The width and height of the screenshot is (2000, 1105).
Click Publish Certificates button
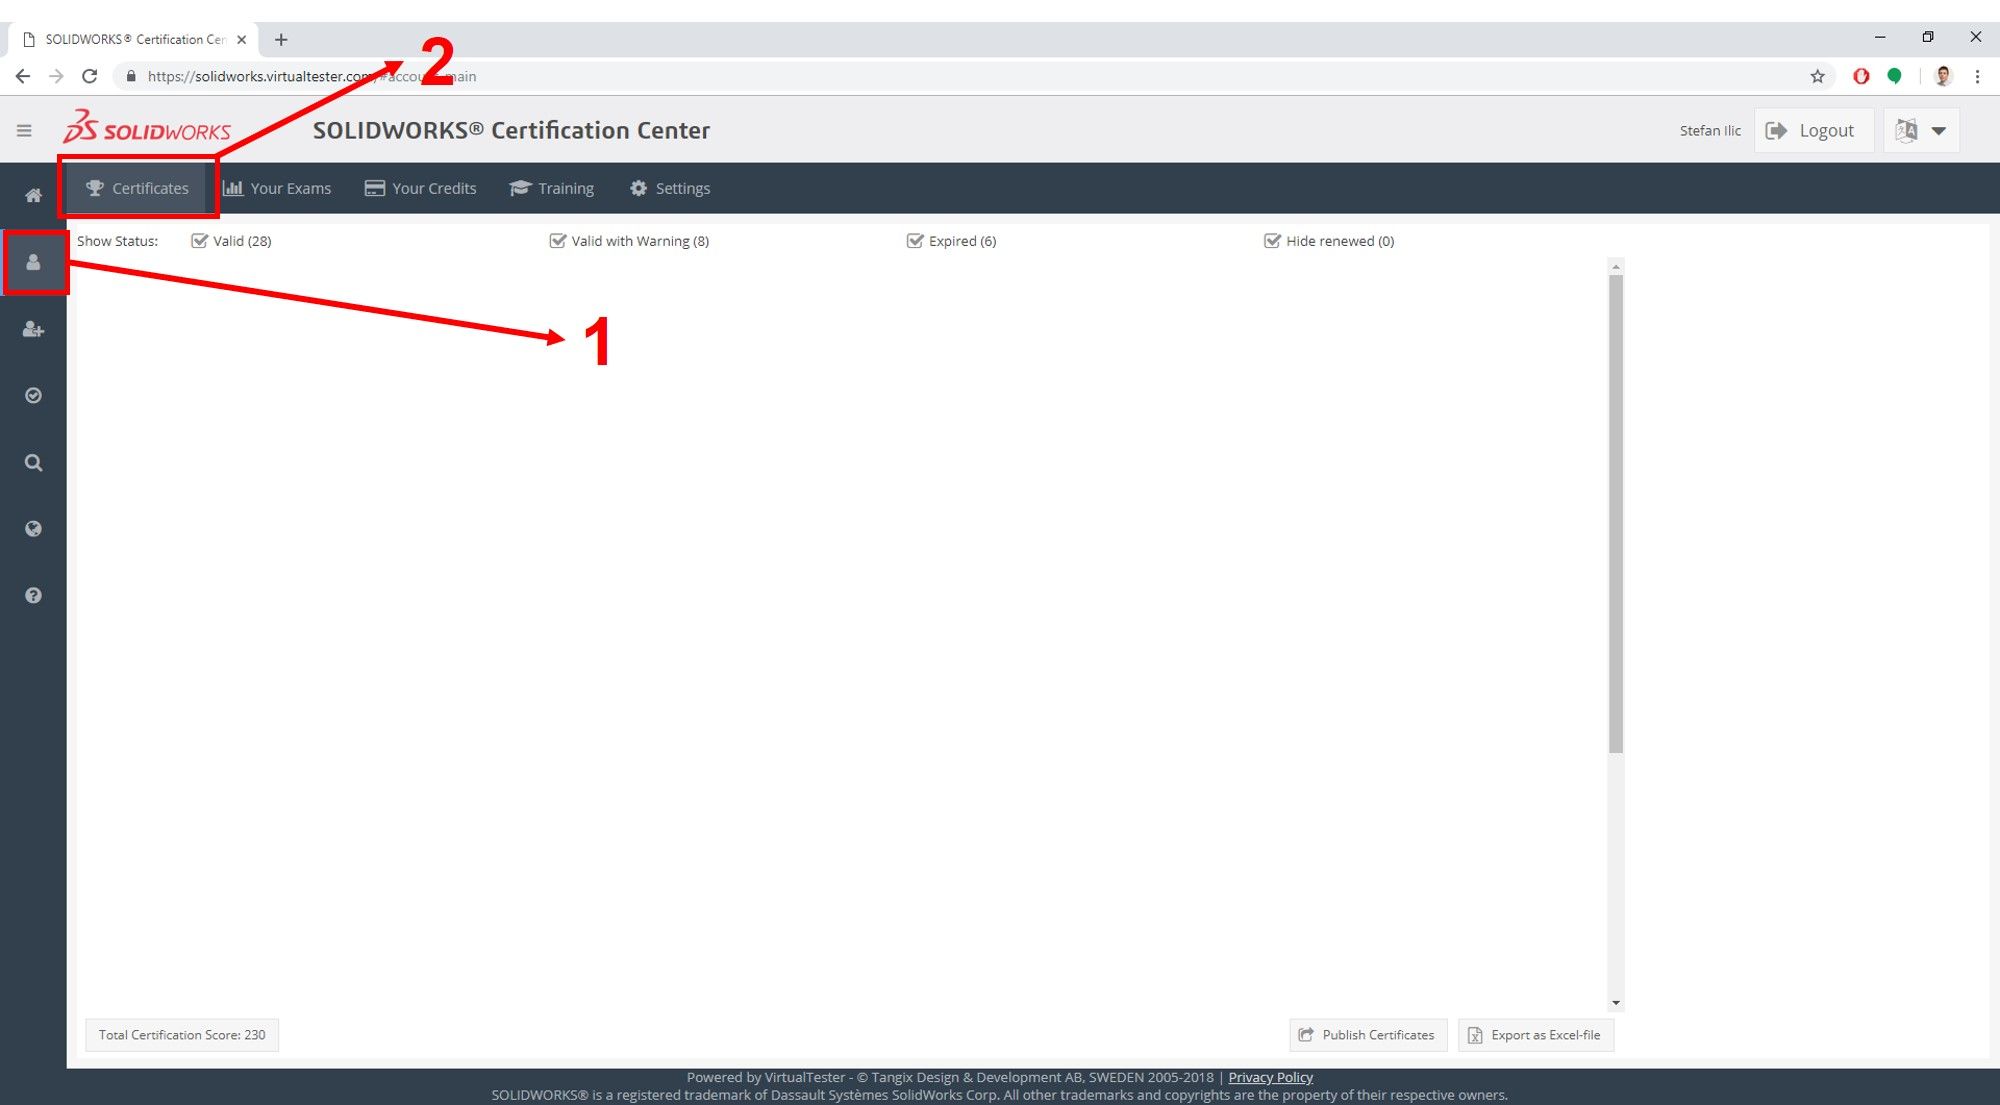tap(1366, 1034)
